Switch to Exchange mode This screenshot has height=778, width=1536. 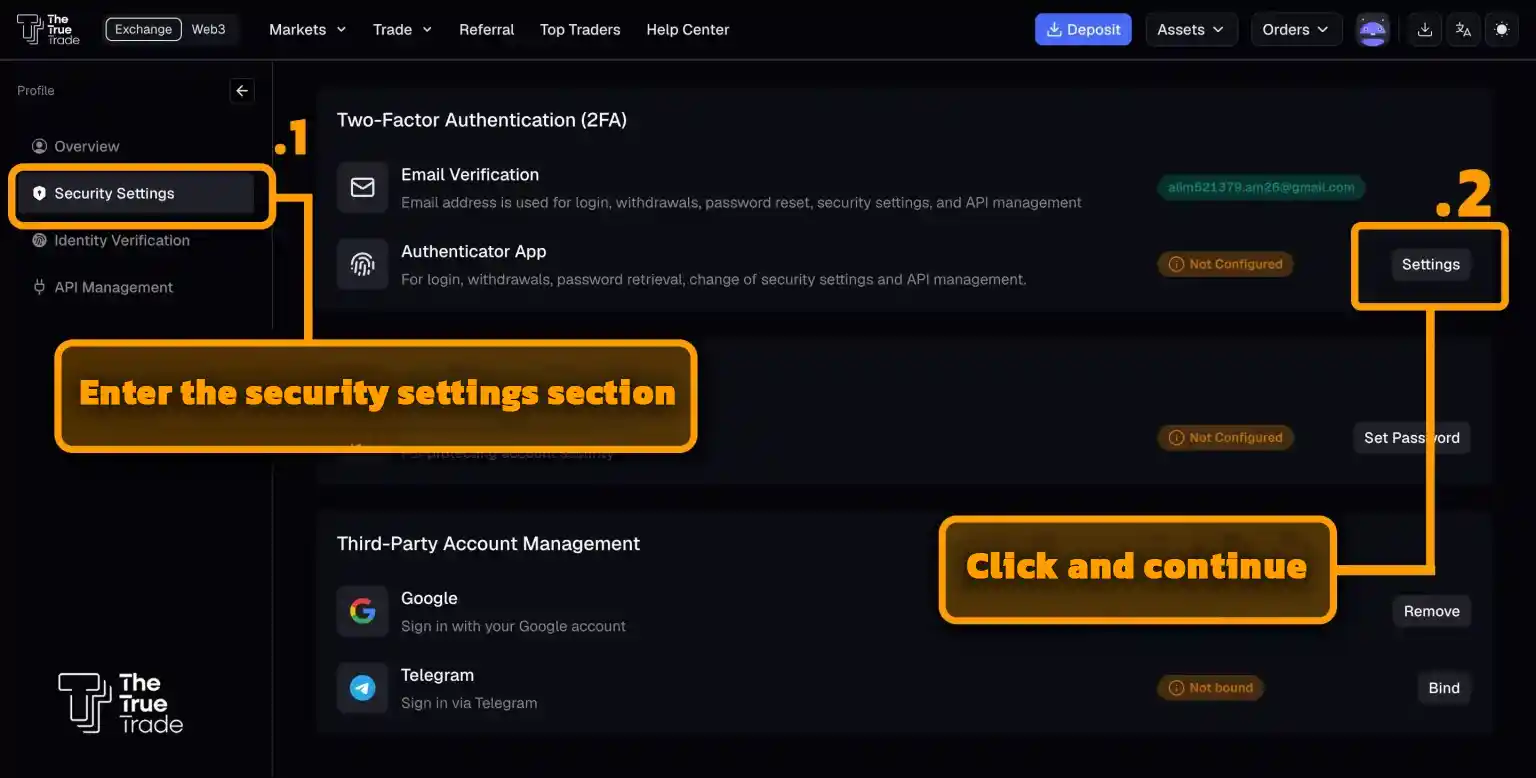coord(143,30)
